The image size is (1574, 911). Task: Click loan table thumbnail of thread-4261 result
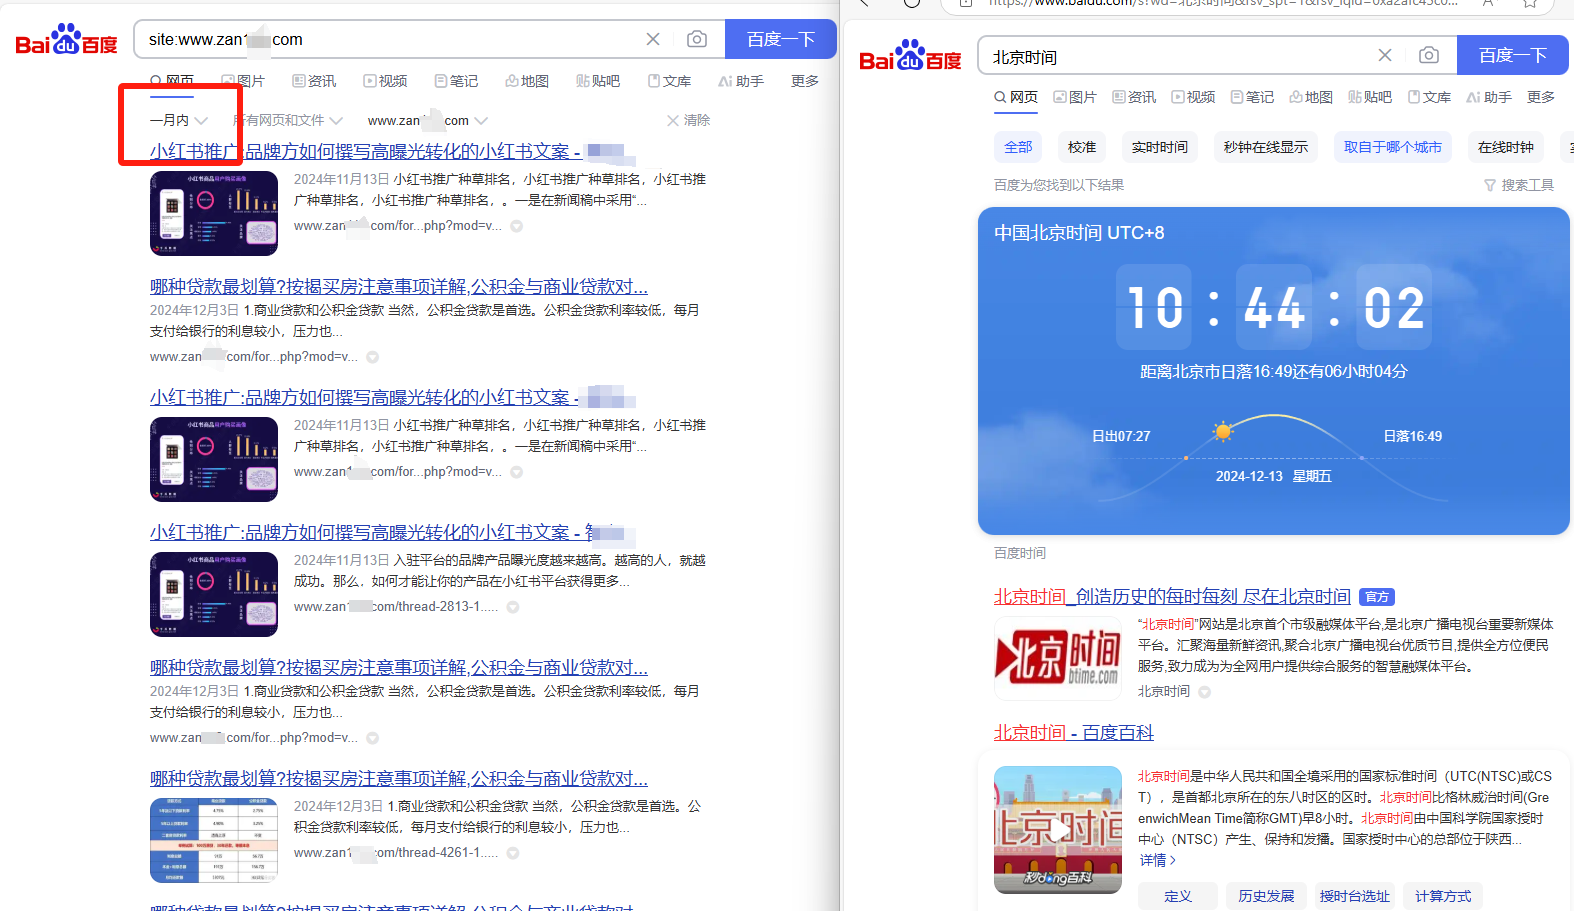tap(214, 840)
